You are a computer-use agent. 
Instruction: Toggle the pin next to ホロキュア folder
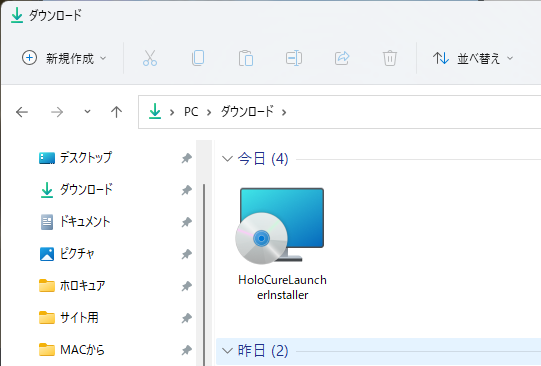[x=187, y=286]
